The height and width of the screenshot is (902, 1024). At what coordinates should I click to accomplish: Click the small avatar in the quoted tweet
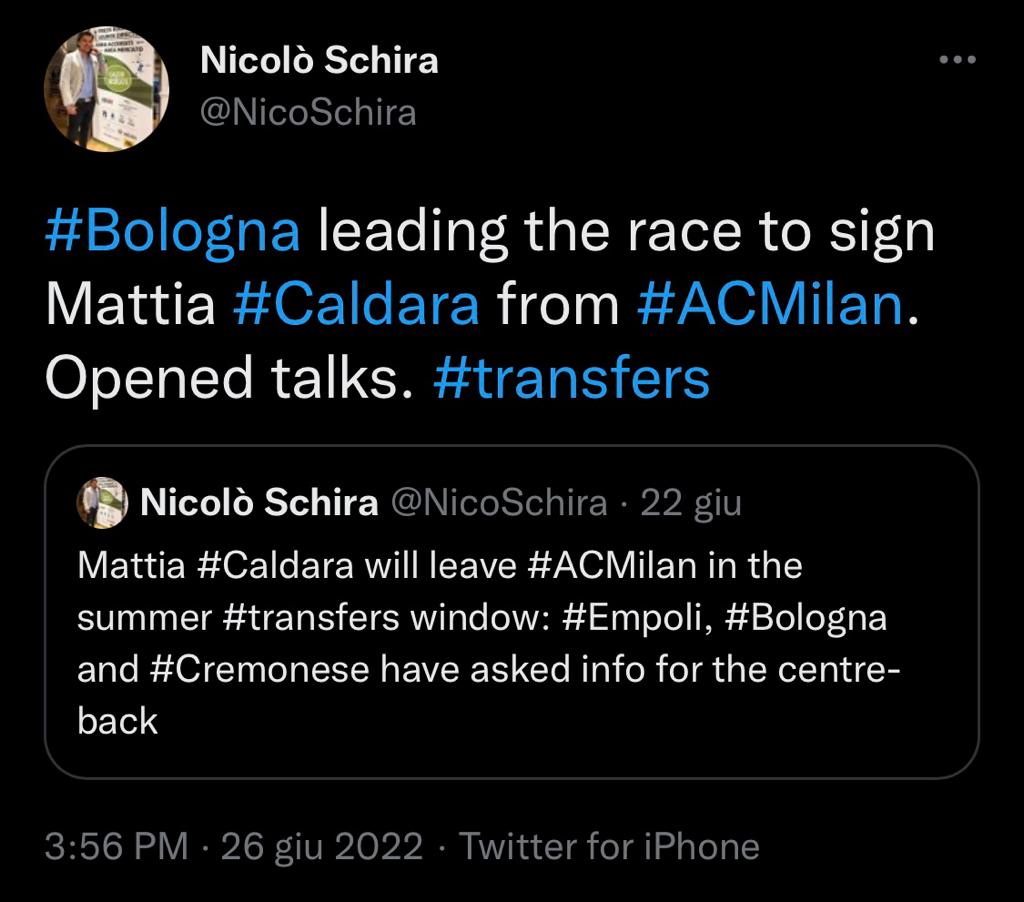pos(103,503)
